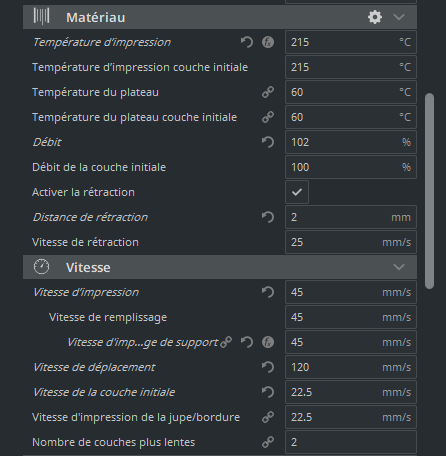Click the Matériau category icon
The width and height of the screenshot is (446, 456).
pyautogui.click(x=42, y=16)
